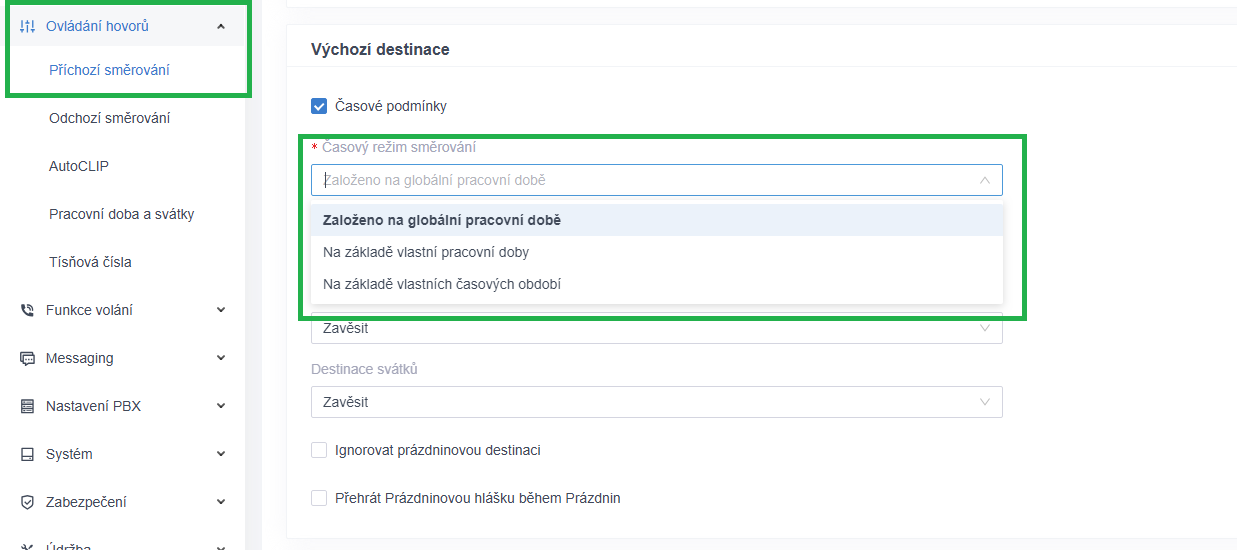Click the Systém icon in sidebar
This screenshot has height=550, width=1237.
(27, 454)
